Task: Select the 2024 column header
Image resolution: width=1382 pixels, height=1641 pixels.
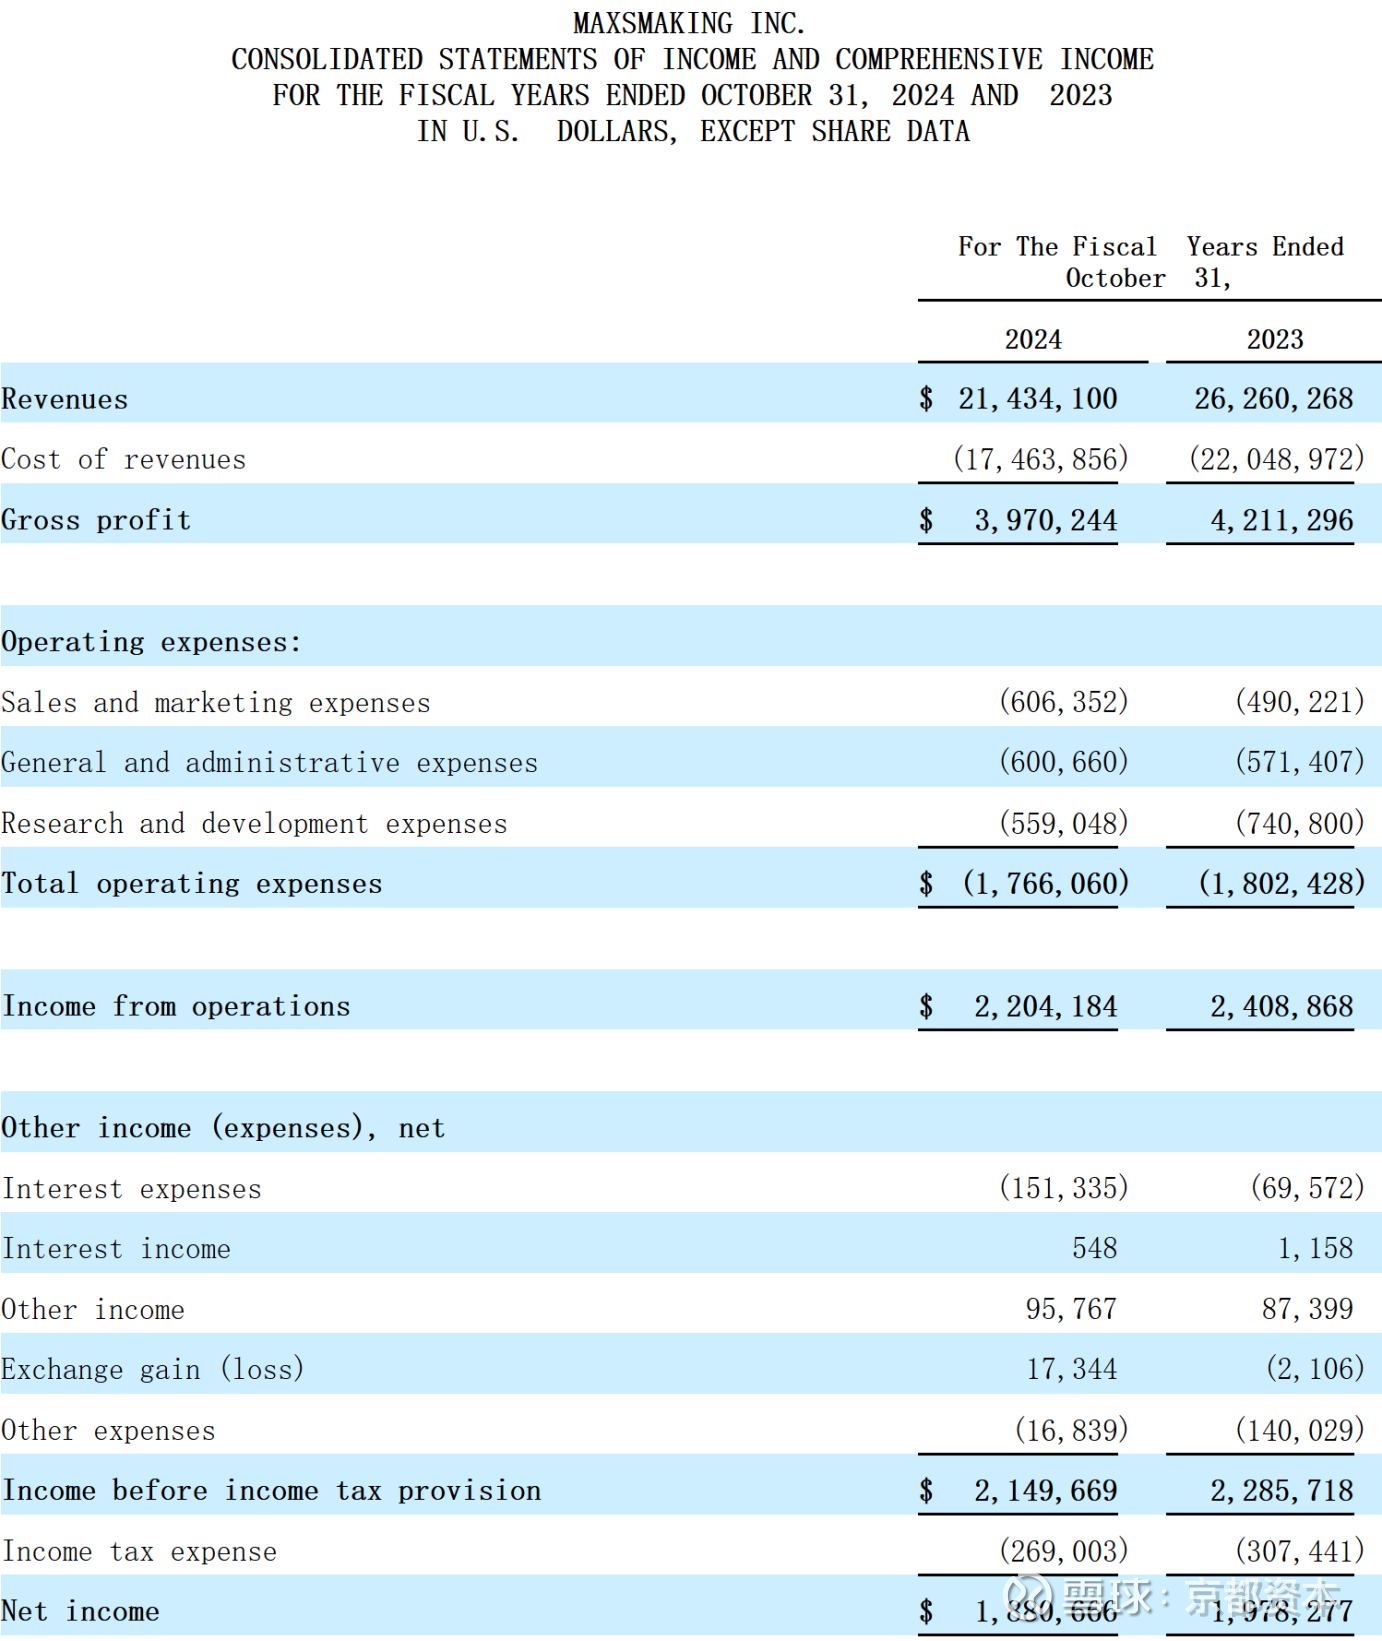Action: [1033, 339]
